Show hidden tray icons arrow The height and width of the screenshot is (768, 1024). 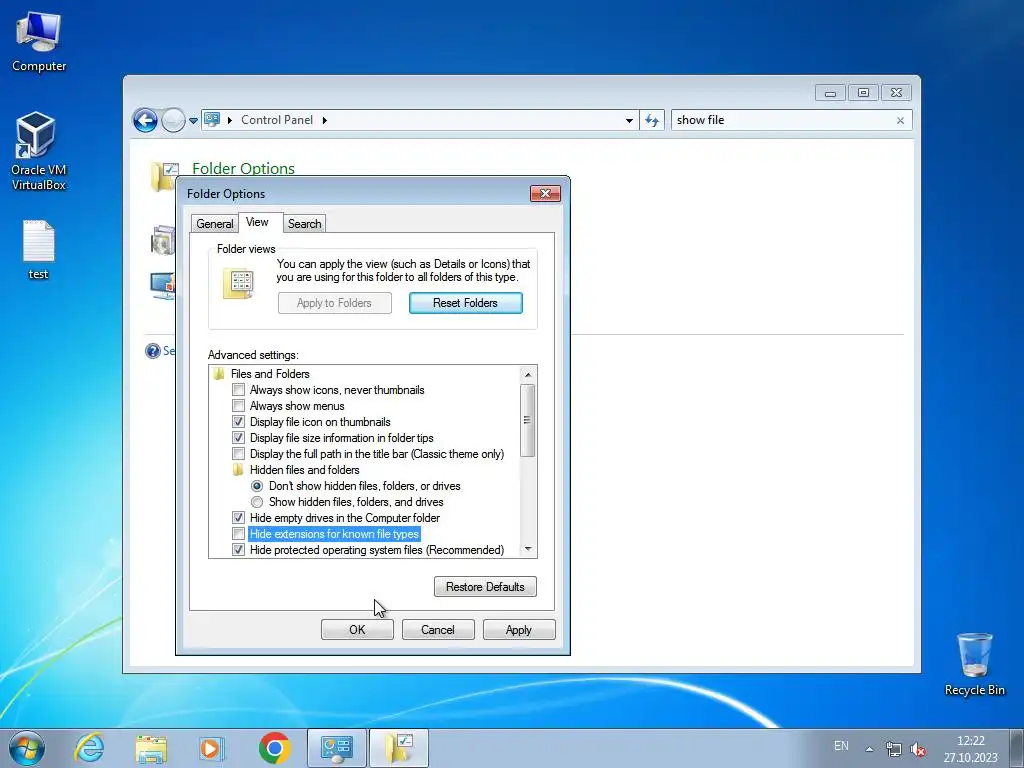(869, 749)
